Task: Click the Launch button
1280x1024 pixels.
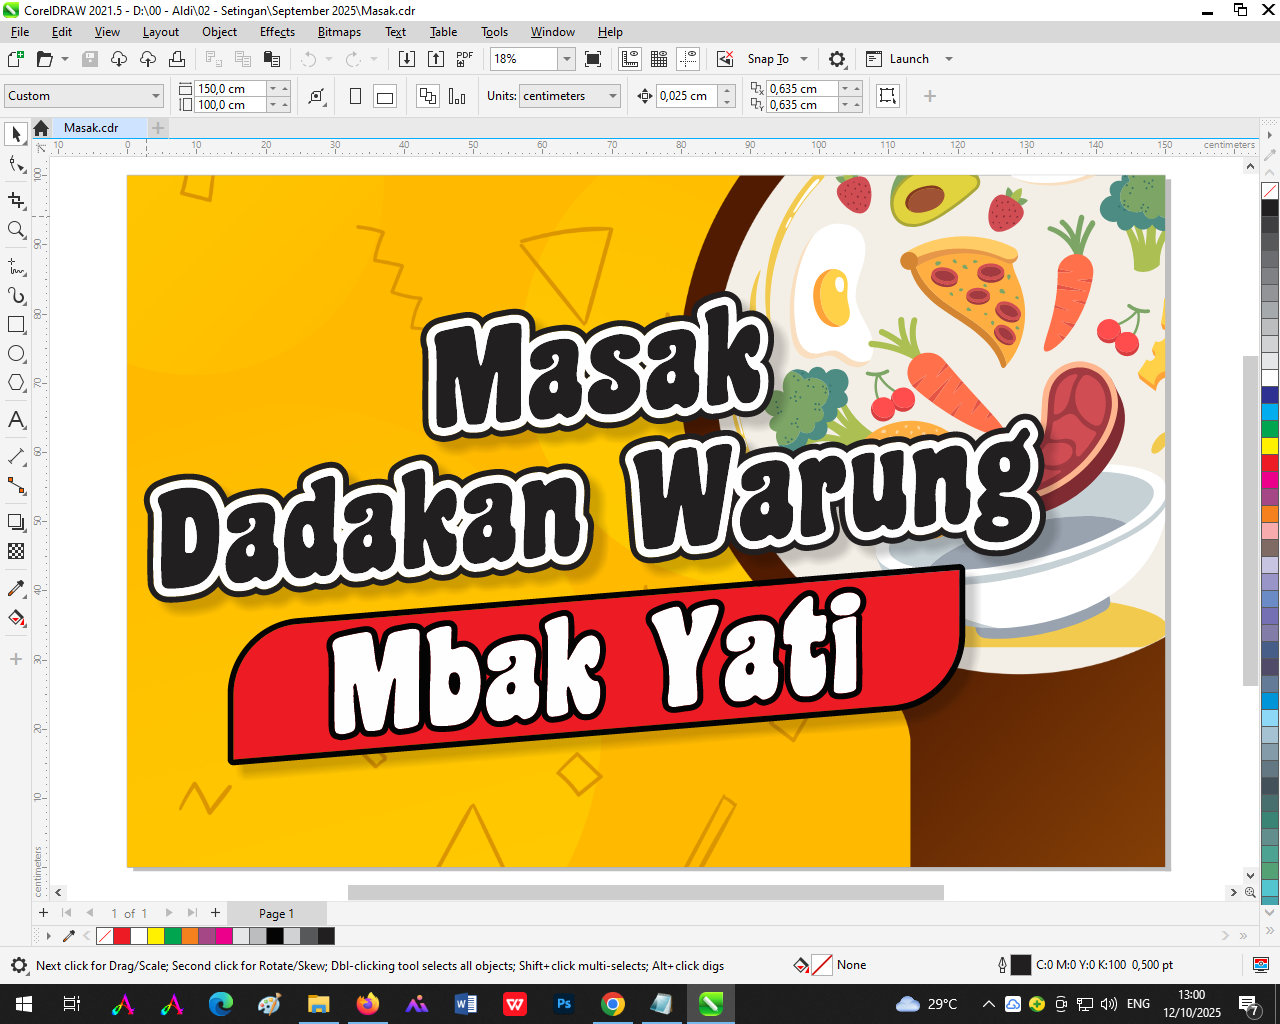Action: pos(909,59)
